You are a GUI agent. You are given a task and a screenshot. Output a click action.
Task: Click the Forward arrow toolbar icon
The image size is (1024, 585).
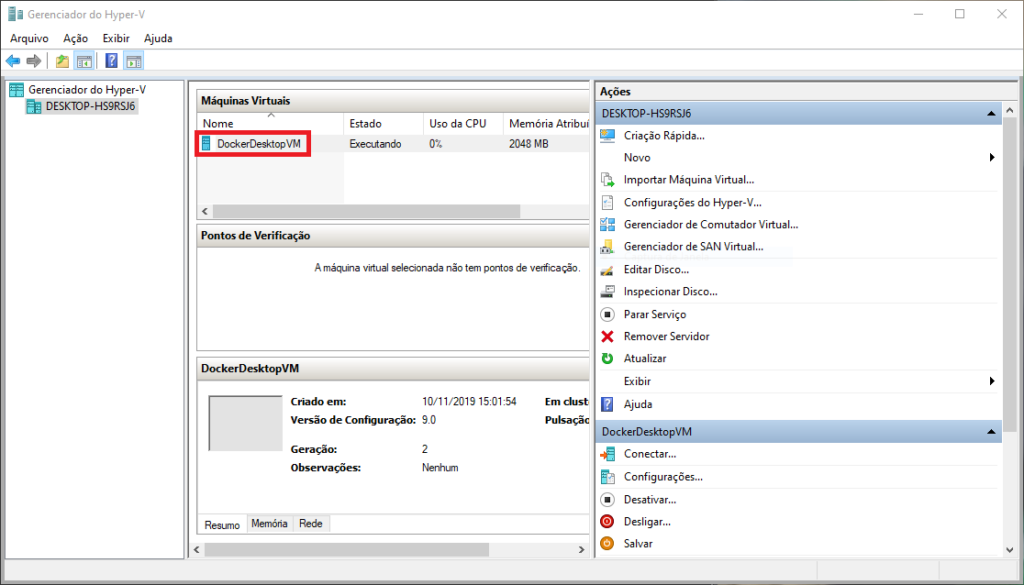pyautogui.click(x=34, y=61)
